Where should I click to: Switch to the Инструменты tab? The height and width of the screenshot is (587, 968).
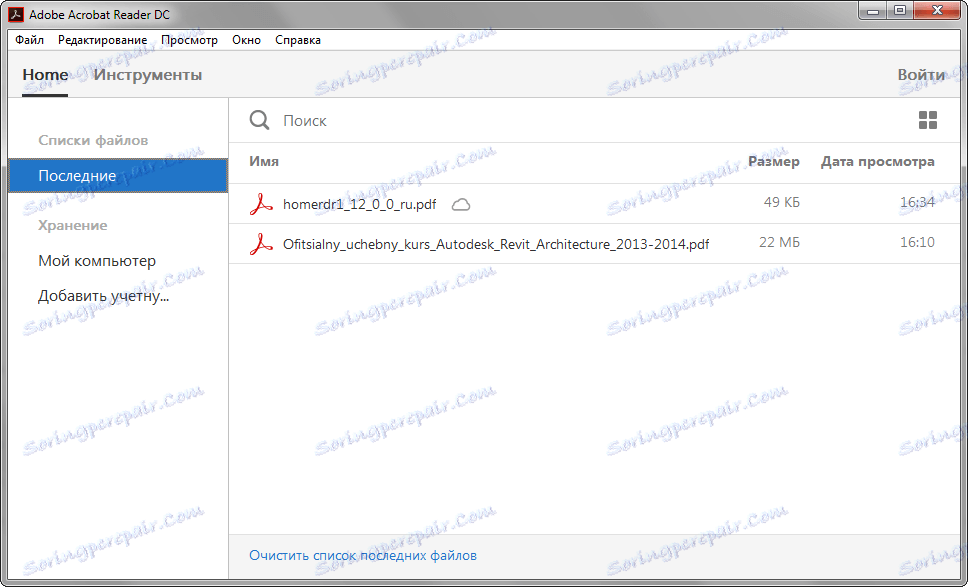point(148,75)
